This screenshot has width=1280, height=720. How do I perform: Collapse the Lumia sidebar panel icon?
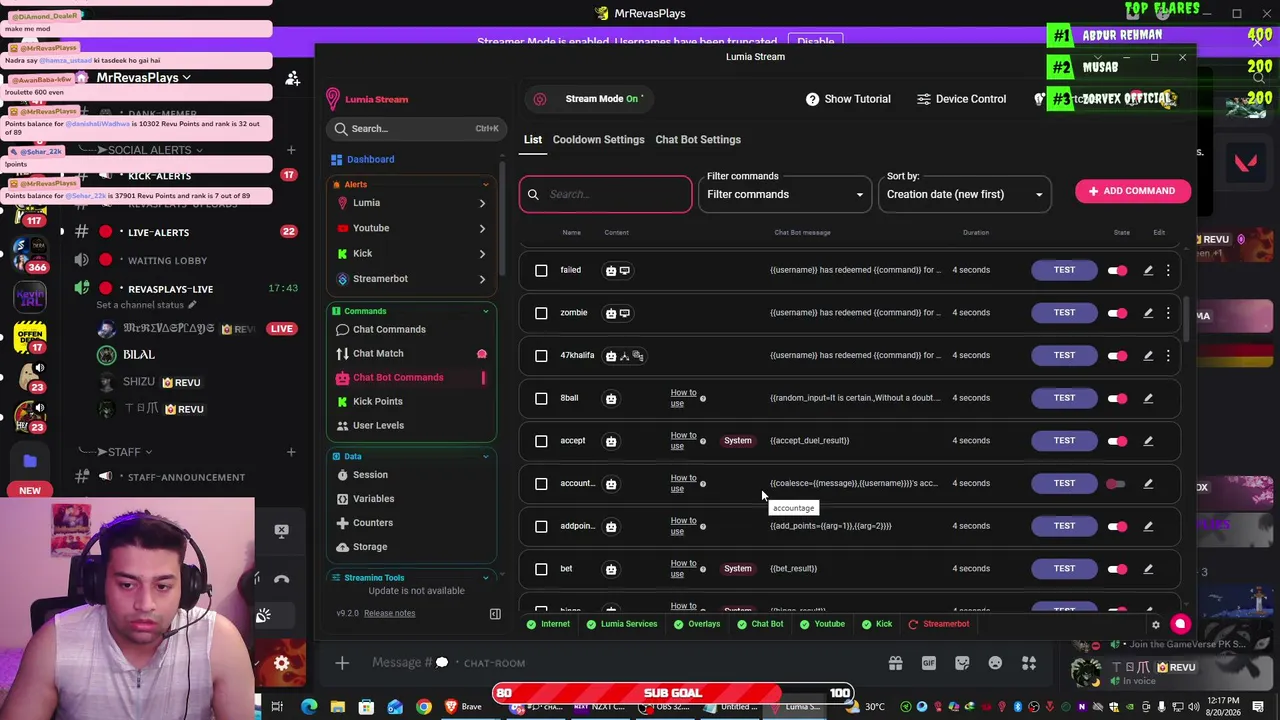(495, 613)
